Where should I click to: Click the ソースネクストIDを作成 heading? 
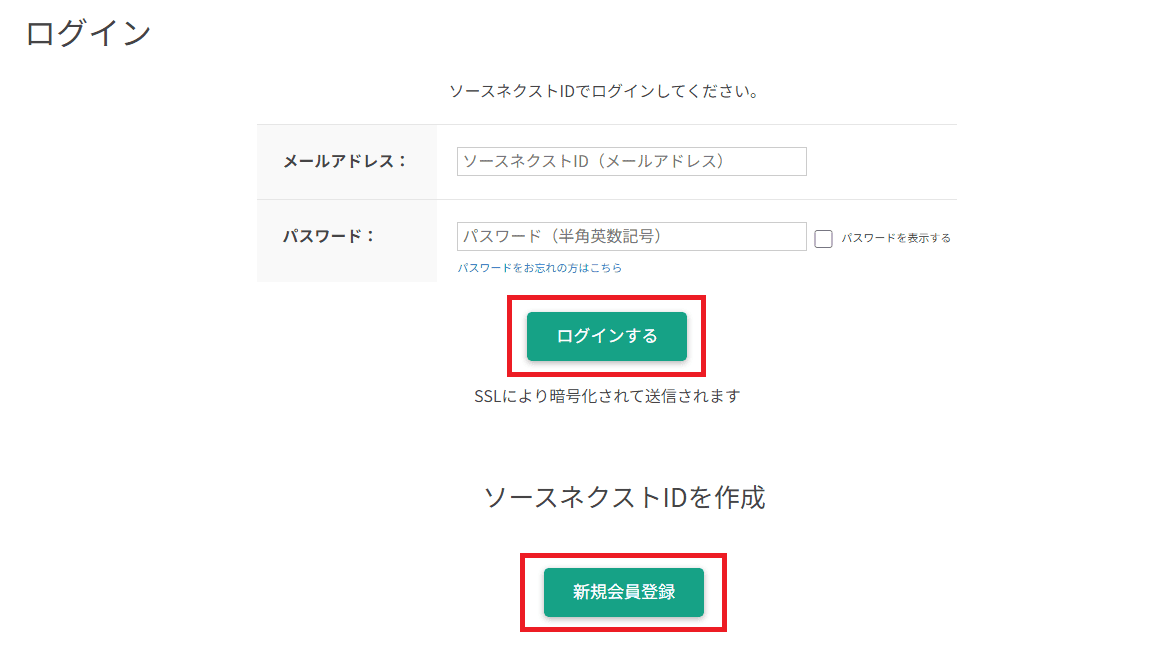point(624,497)
